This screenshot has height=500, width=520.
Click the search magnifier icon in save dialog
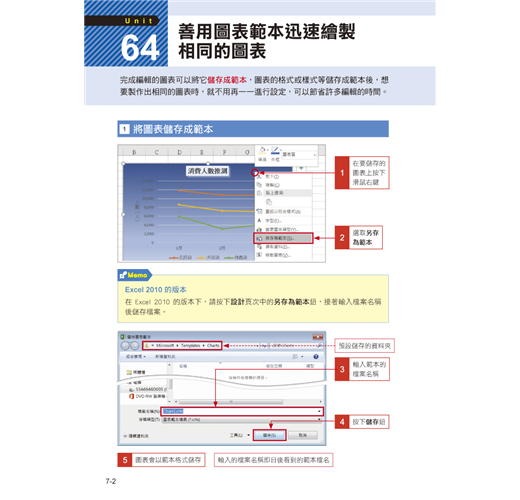(320, 346)
